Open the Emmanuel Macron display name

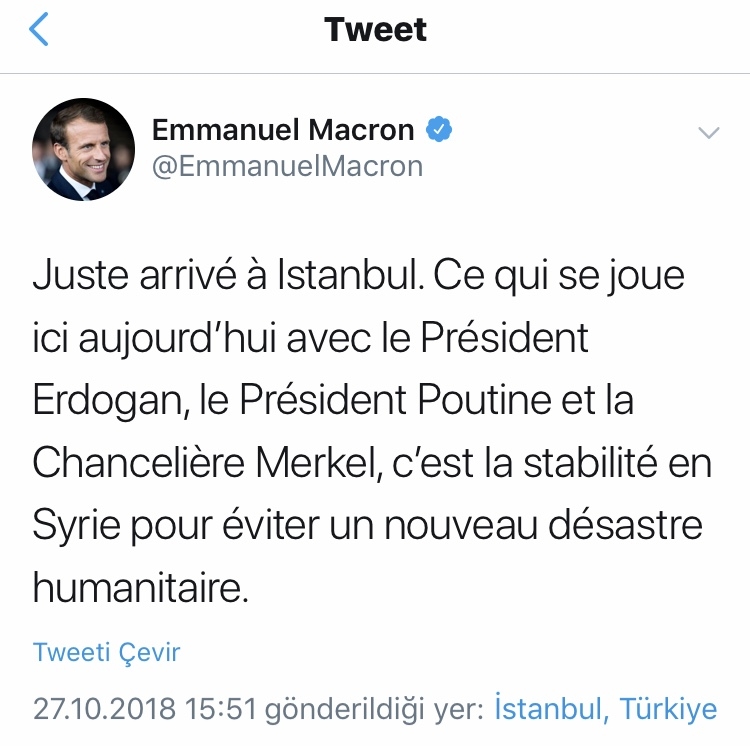click(x=283, y=130)
